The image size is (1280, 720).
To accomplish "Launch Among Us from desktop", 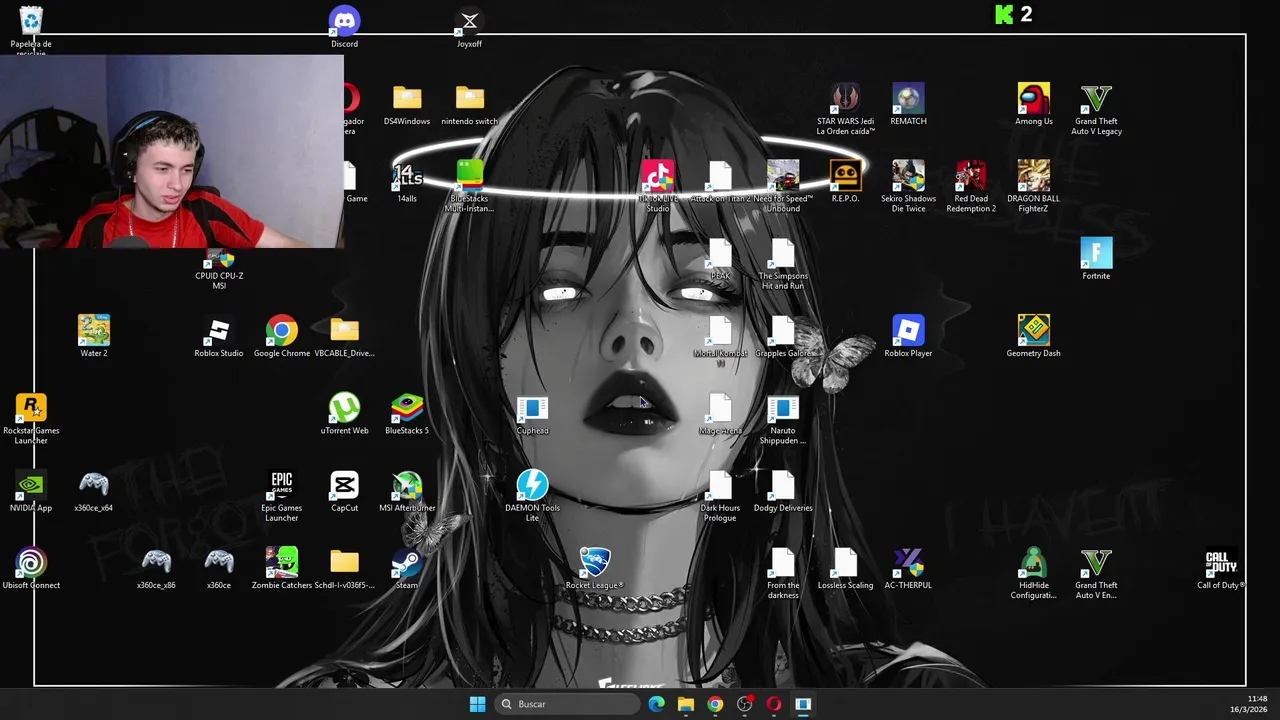I will (x=1033, y=105).
